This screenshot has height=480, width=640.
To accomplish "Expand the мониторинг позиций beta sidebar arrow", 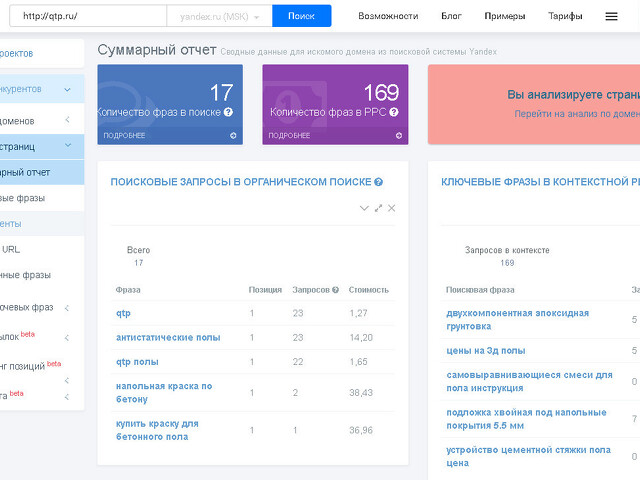I will coord(67,380).
